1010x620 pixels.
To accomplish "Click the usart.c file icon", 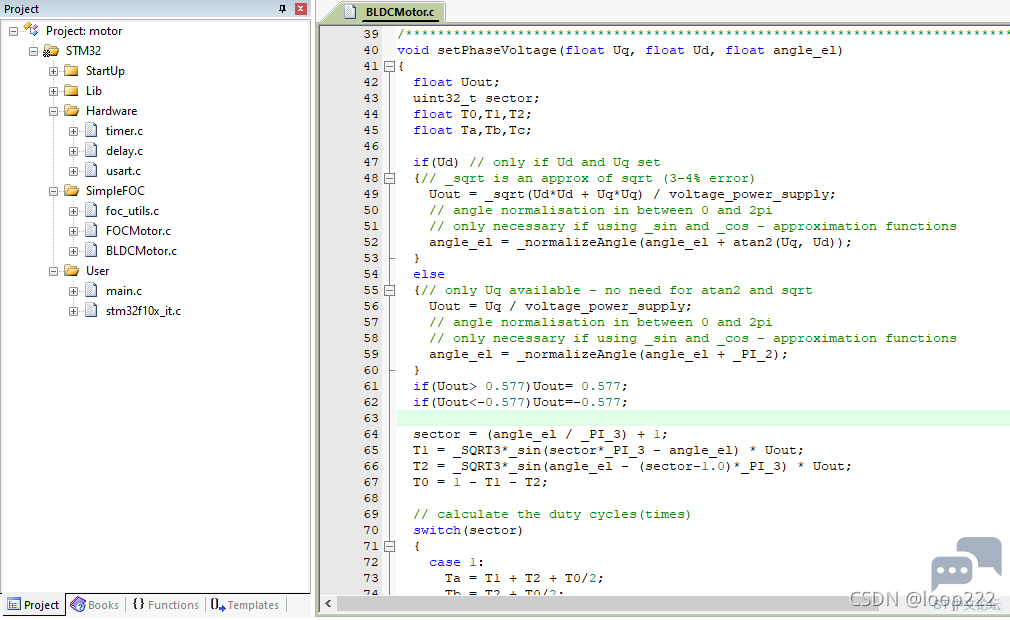I will click(91, 170).
